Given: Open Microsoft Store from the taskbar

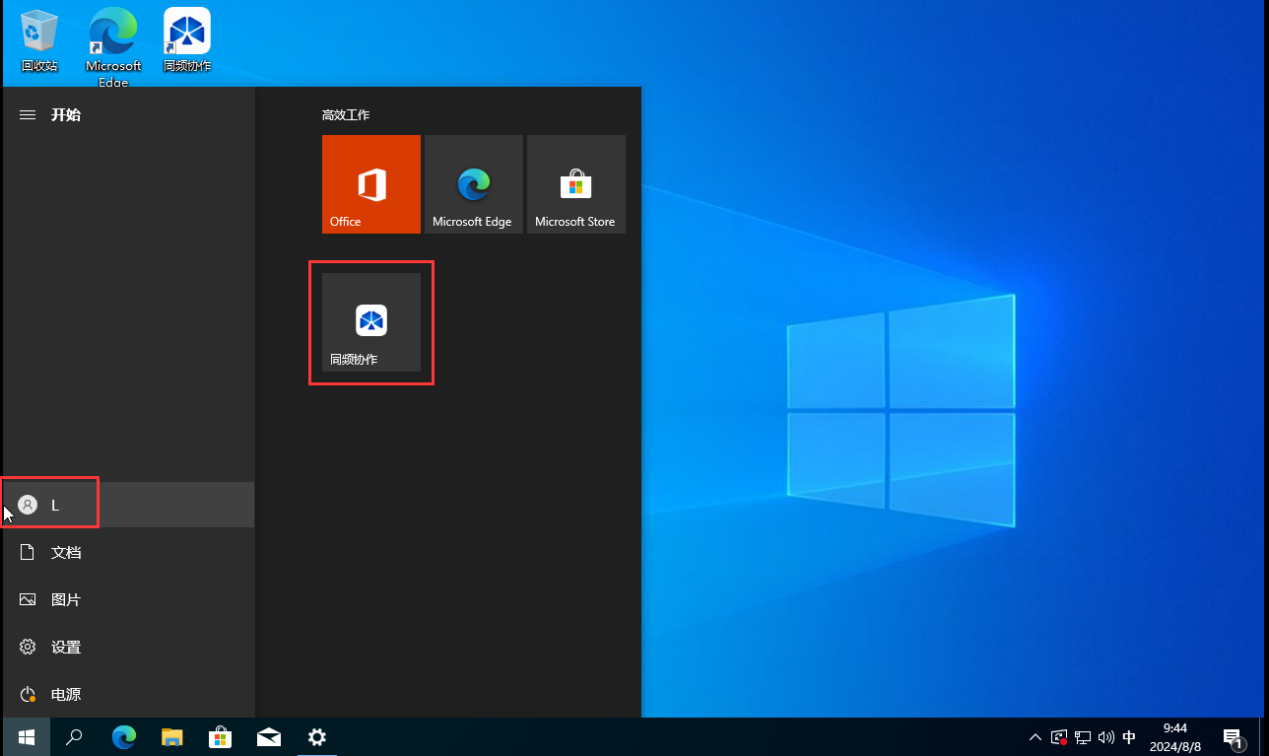Looking at the screenshot, I should pos(220,737).
